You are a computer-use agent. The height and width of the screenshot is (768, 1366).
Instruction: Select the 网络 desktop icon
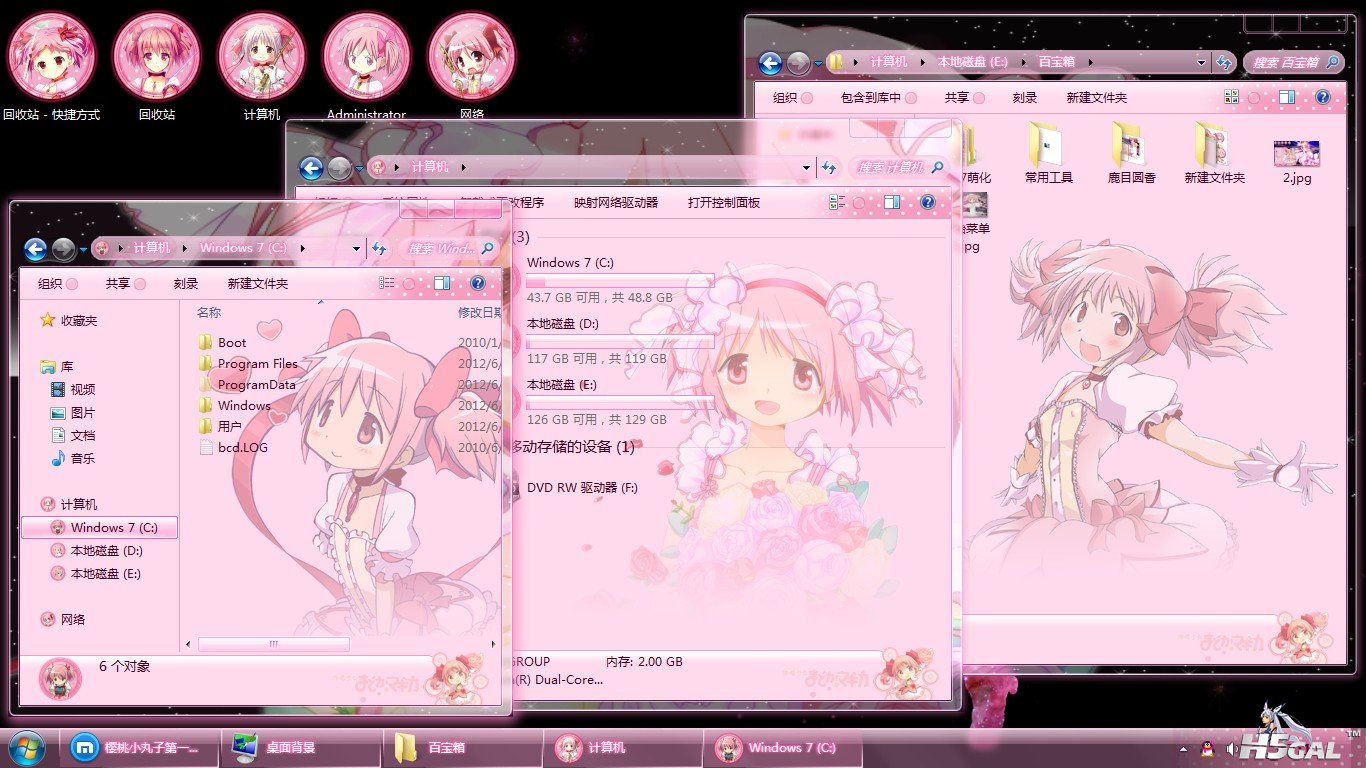click(472, 66)
